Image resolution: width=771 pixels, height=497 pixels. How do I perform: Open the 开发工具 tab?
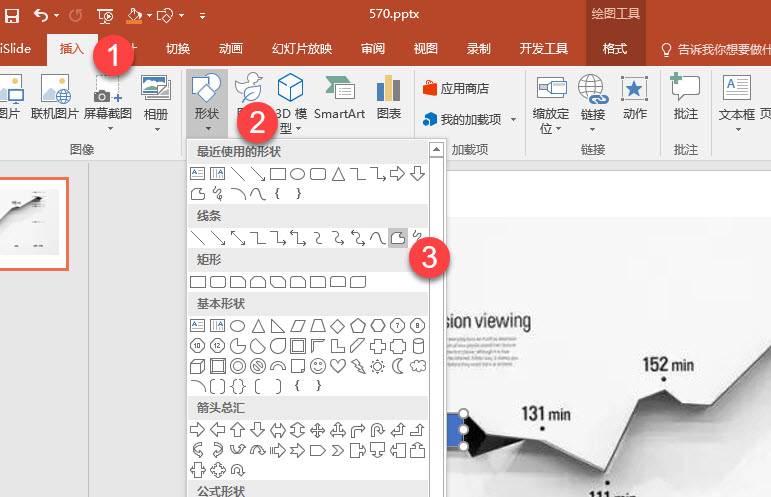(543, 49)
